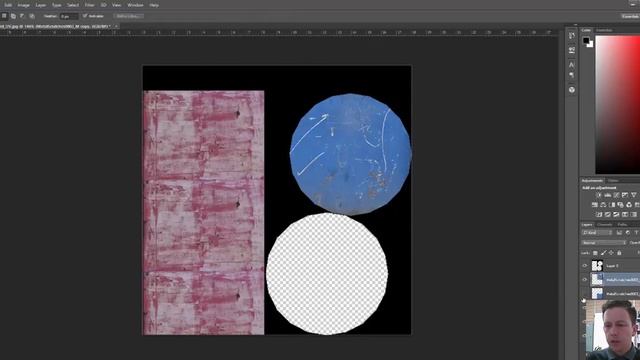Screen dimensions: 640x360
Task: Toggle lock all padlock icon
Action: [619, 253]
